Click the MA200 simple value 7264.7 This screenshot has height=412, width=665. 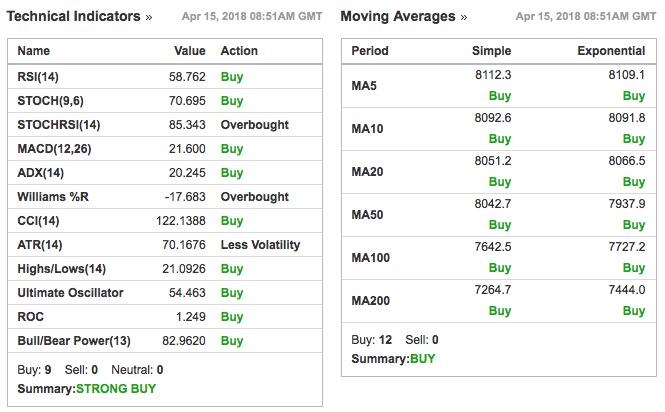point(492,290)
